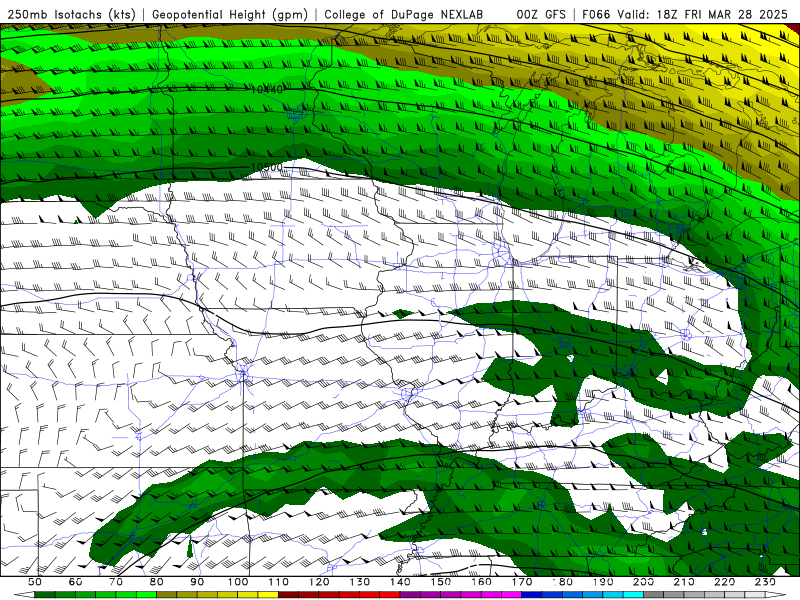Click the 70 value on the color scale
Viewport: 800px width, 600px height.
click(x=116, y=582)
